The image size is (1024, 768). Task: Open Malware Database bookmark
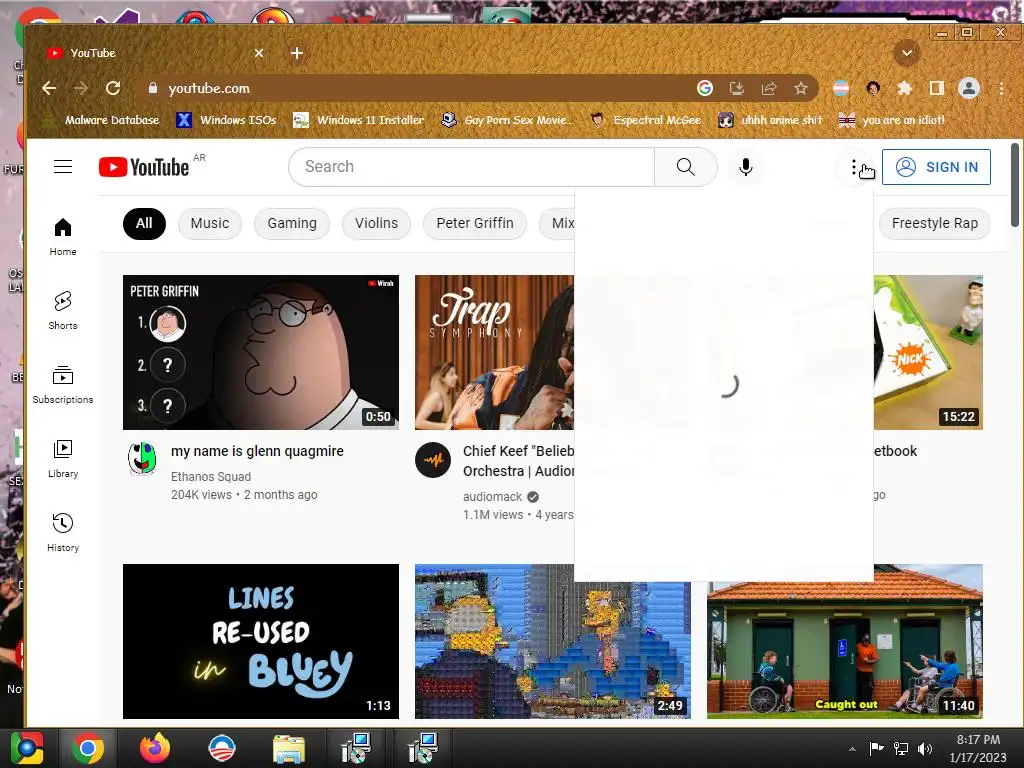pos(101,120)
